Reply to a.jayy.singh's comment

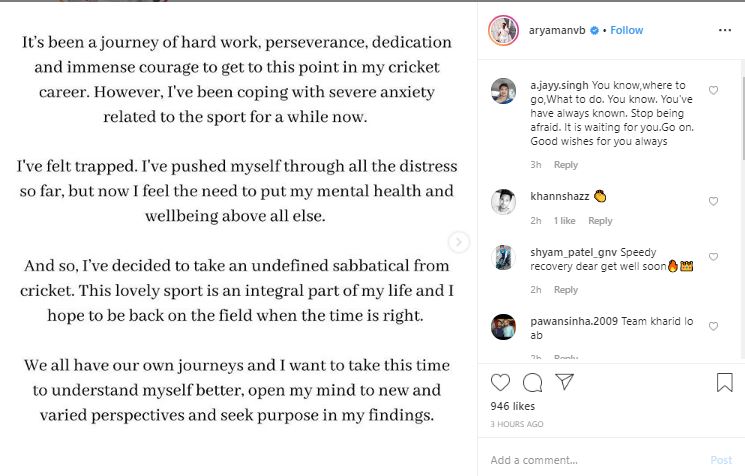pos(566,165)
